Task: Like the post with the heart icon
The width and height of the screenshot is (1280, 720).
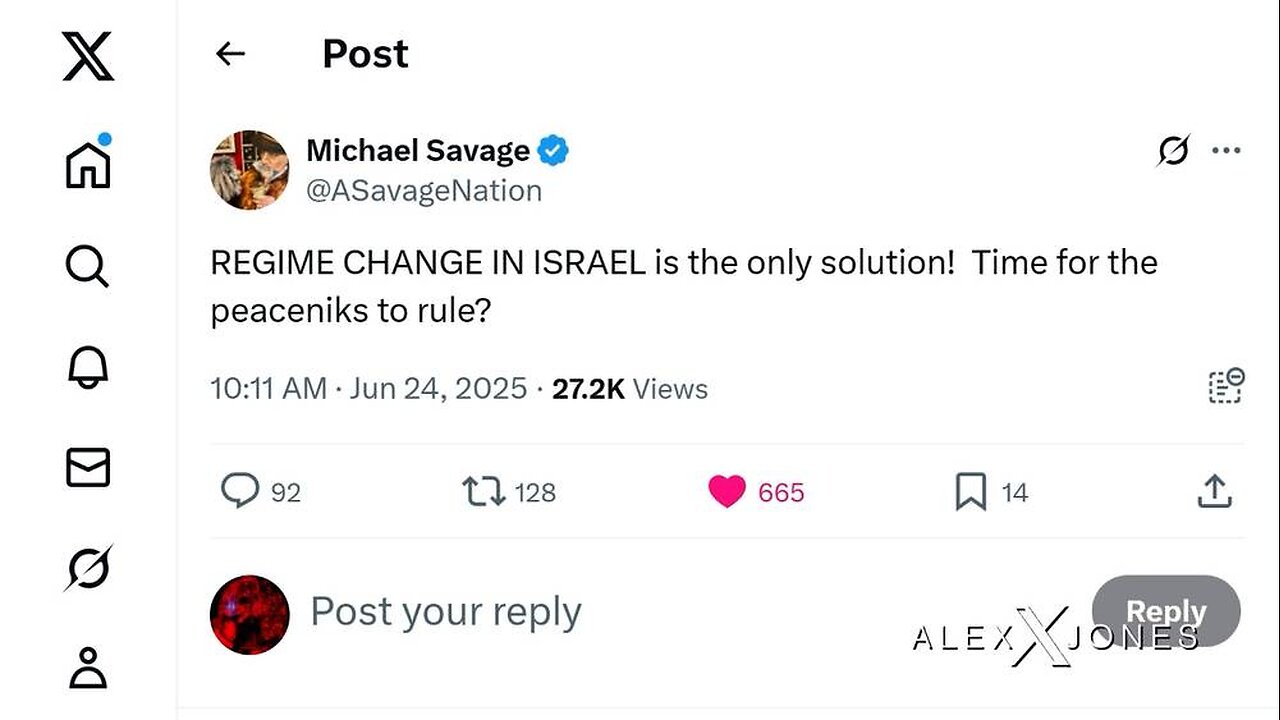Action: [727, 491]
